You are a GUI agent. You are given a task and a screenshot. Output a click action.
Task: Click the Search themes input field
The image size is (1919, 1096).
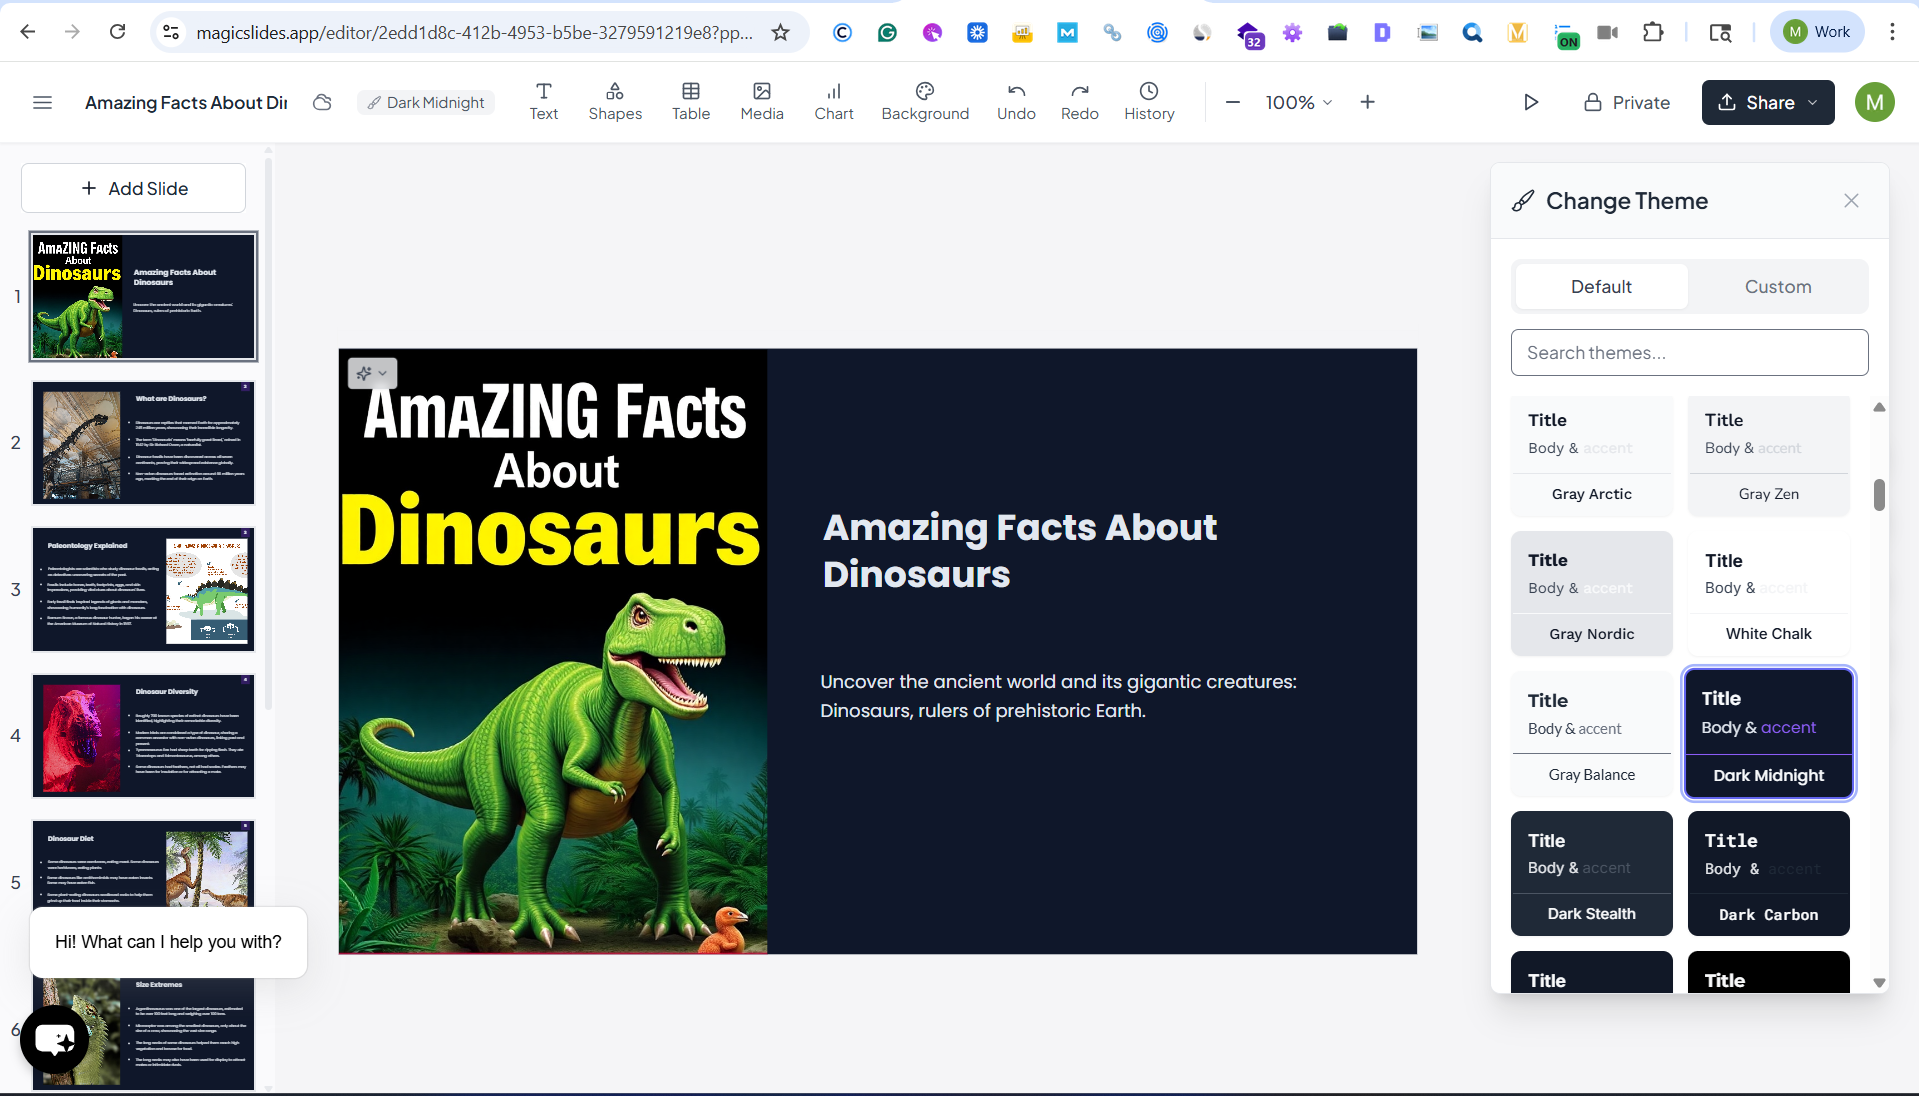(x=1688, y=353)
